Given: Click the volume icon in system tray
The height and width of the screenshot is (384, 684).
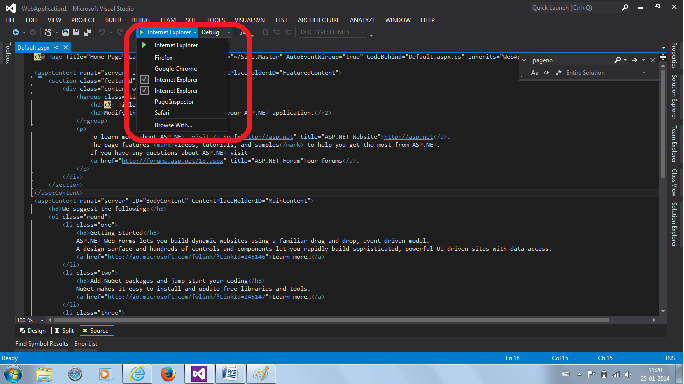Looking at the screenshot, I should point(628,374).
